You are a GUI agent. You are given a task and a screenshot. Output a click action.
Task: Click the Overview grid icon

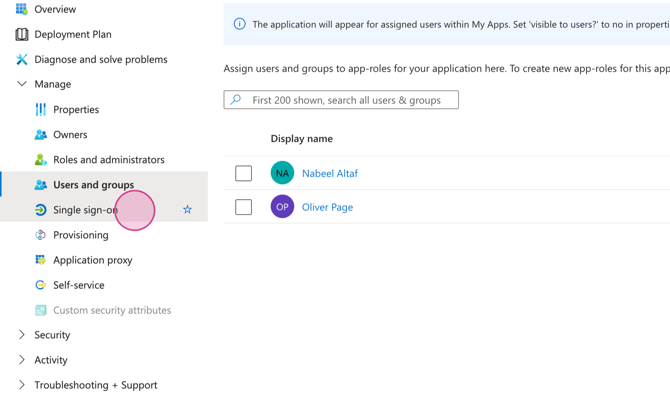coord(21,9)
